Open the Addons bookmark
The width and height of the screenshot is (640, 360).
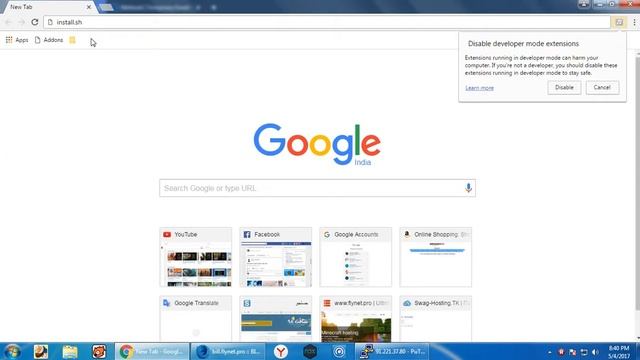[49, 40]
